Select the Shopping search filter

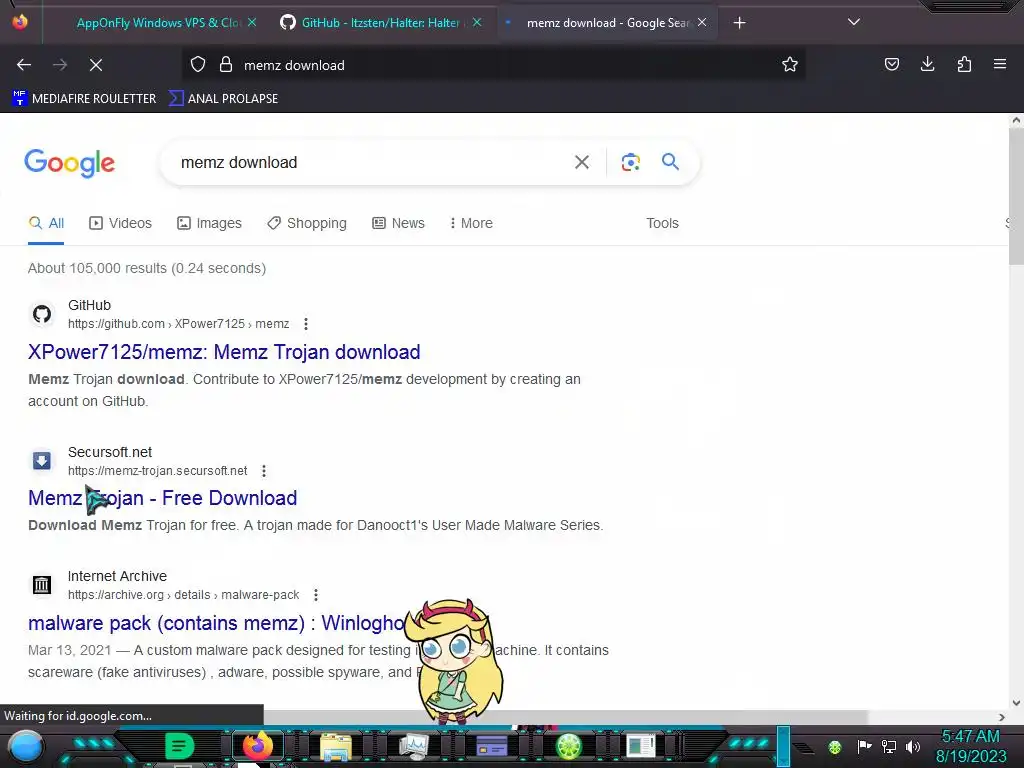[307, 223]
